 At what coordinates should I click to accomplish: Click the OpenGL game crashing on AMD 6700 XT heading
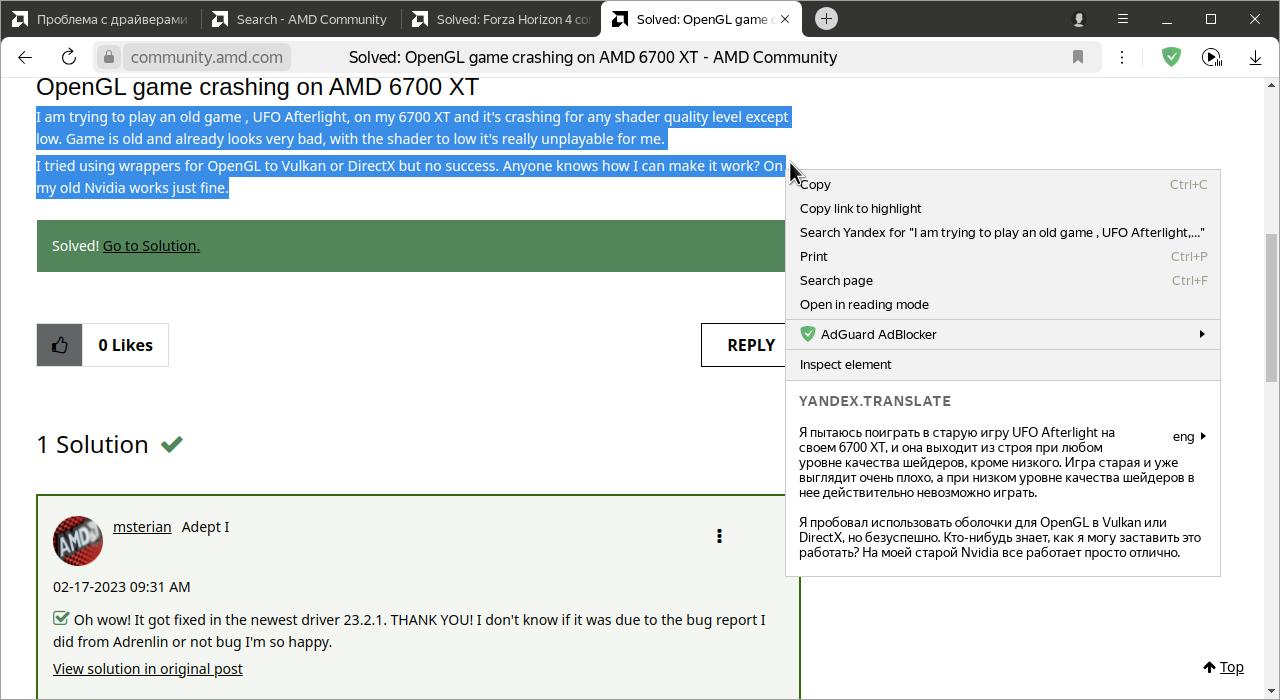[x=257, y=87]
